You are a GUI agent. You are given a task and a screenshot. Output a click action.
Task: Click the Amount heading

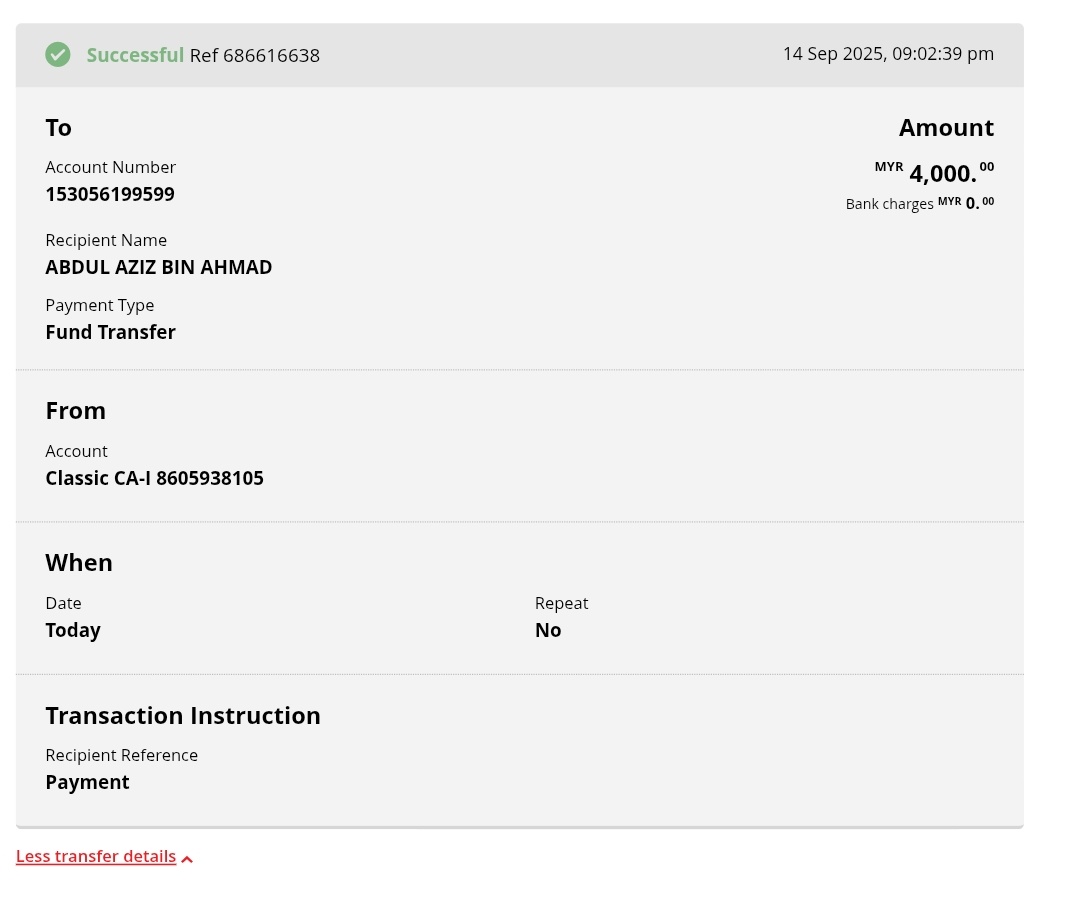[946, 128]
